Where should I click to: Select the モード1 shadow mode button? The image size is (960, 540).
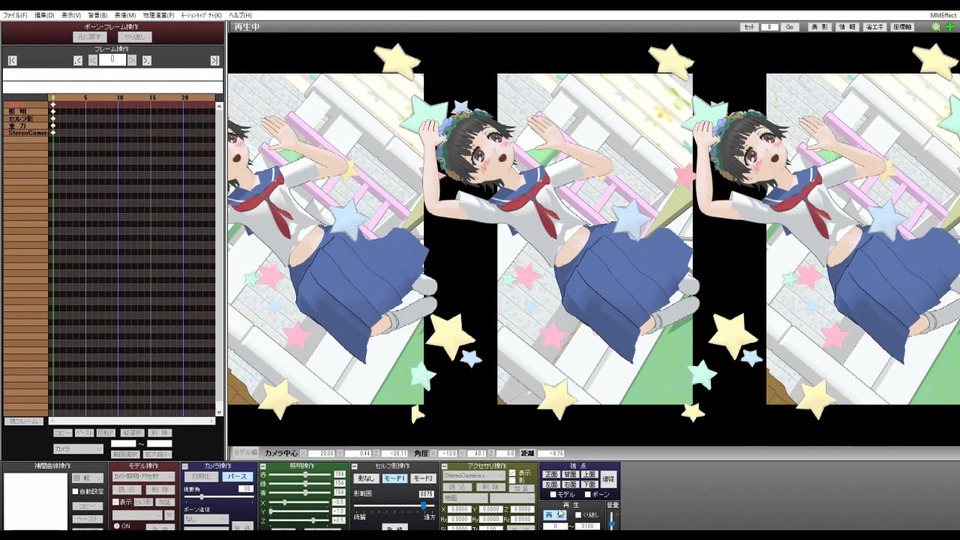(394, 478)
